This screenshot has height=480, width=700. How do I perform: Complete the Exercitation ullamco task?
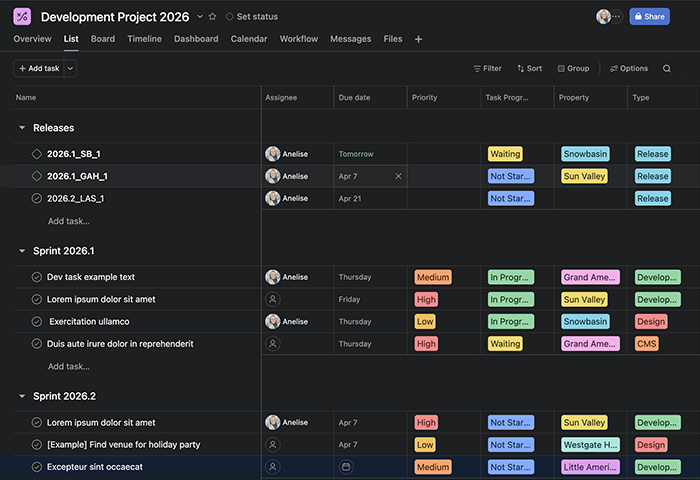37,322
